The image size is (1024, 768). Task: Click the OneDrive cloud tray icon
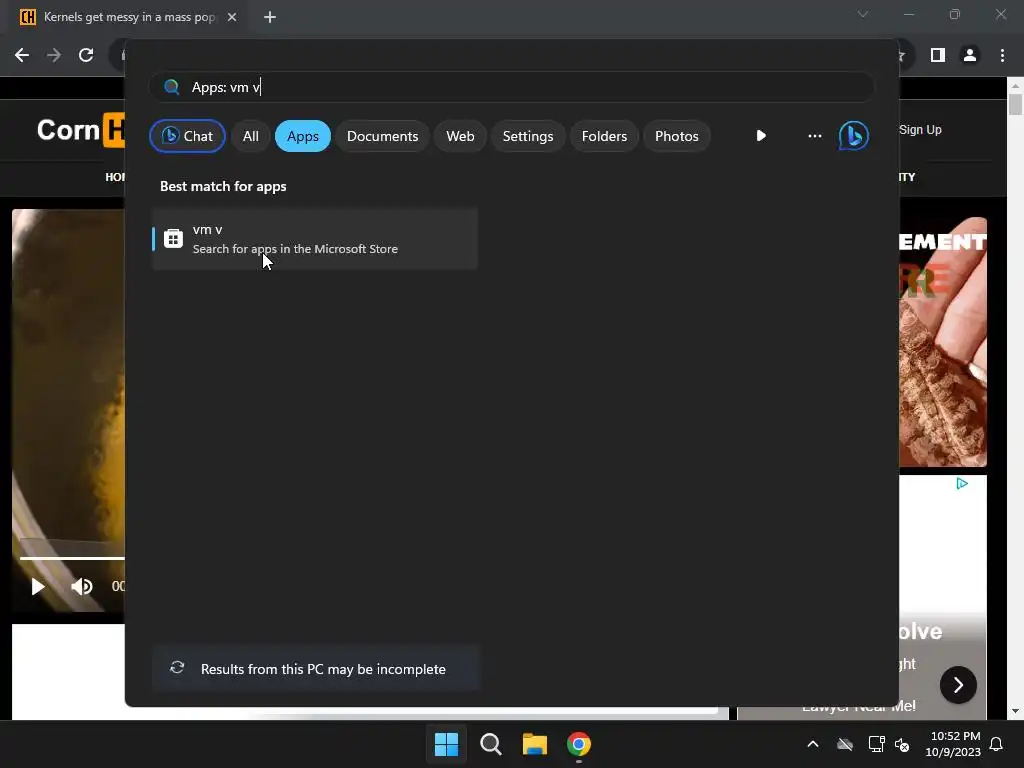coord(845,744)
